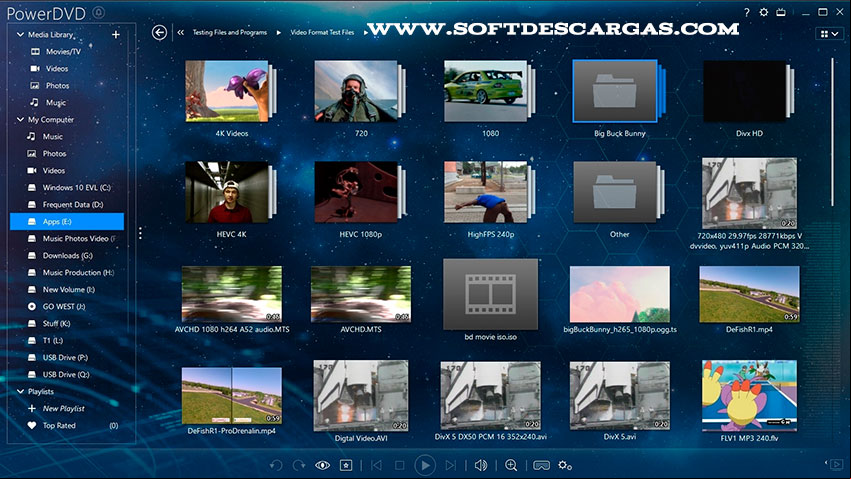Collapse the Playlists section
The width and height of the screenshot is (851, 479).
[20, 391]
